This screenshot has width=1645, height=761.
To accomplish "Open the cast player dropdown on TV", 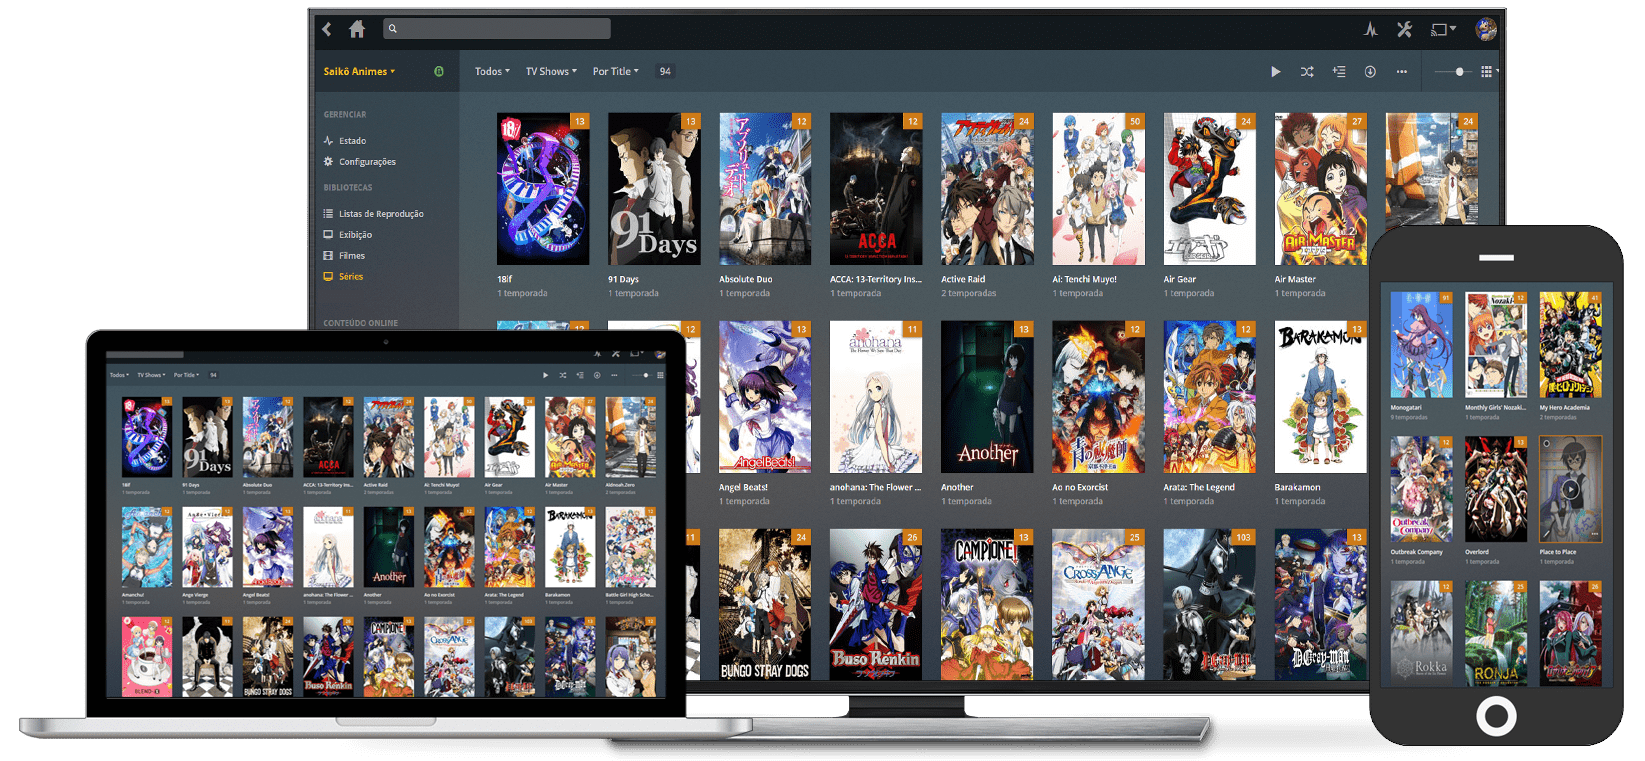I will point(1443,30).
